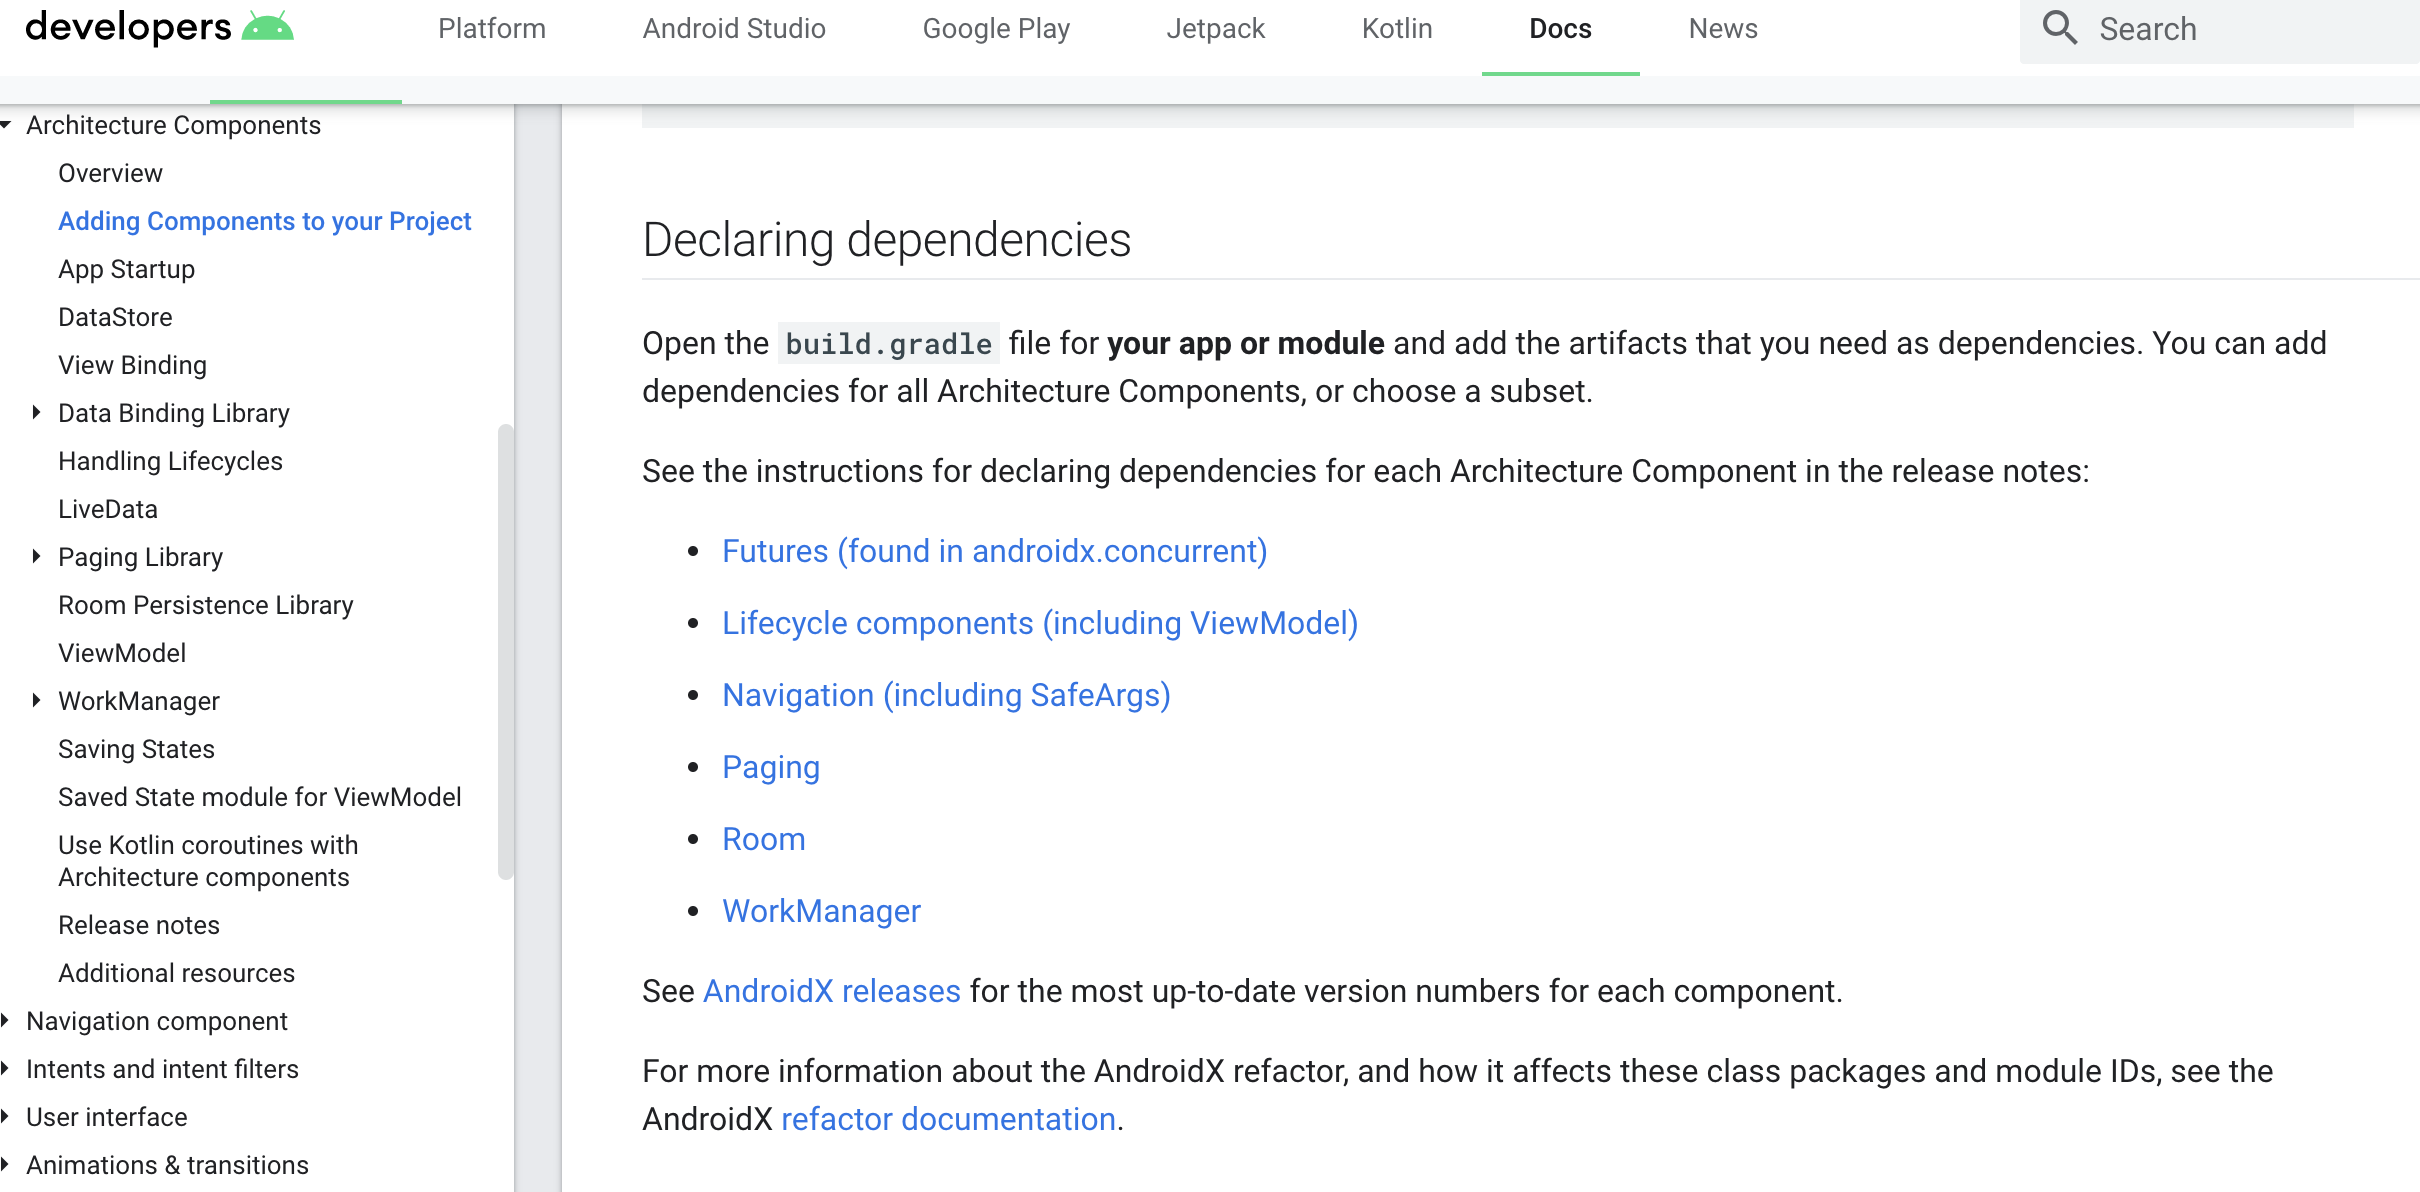Screen dimensions: 2420x1192
Task: Expand the Data Binding Library item
Action: pyautogui.click(x=37, y=413)
